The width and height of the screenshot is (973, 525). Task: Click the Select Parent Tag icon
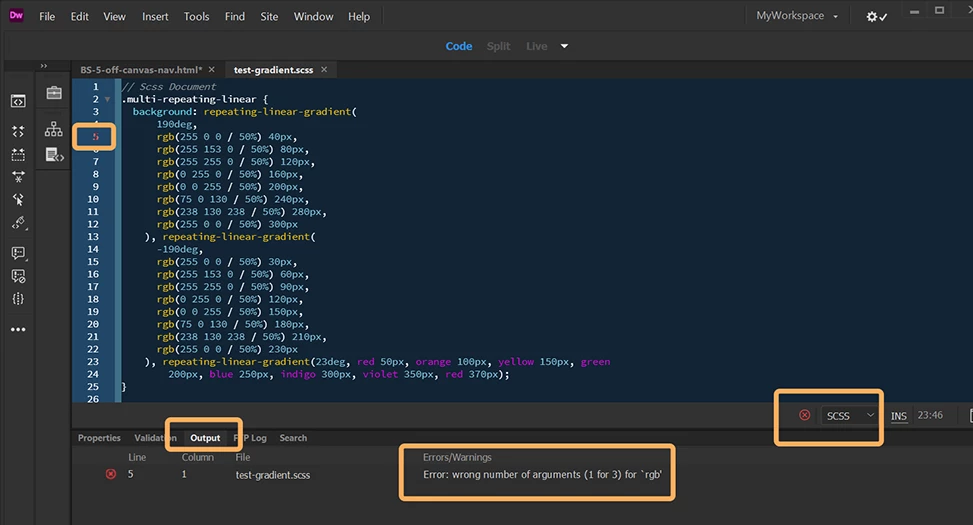[x=18, y=154]
